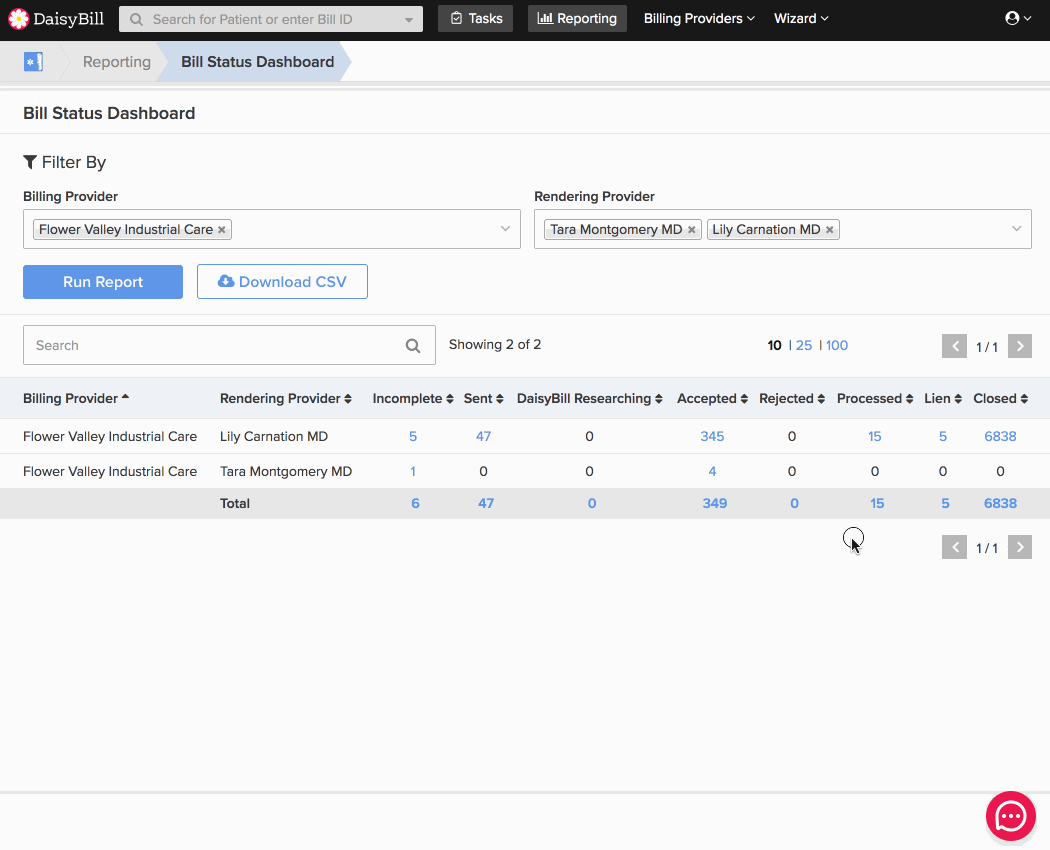Open total 6838 closed bills

[x=1000, y=504]
